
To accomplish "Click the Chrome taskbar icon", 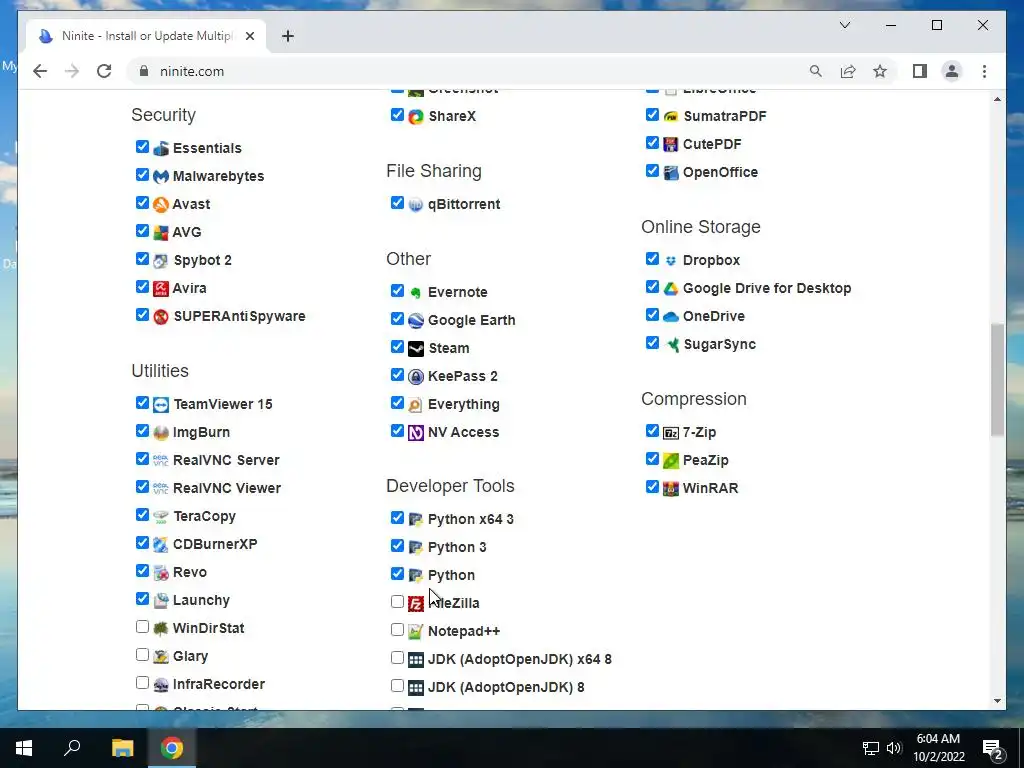I will 172,748.
